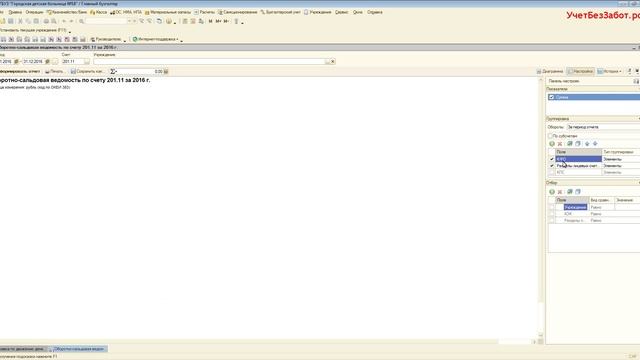Click the M+ memory toolbar icon

(x=218, y=21)
